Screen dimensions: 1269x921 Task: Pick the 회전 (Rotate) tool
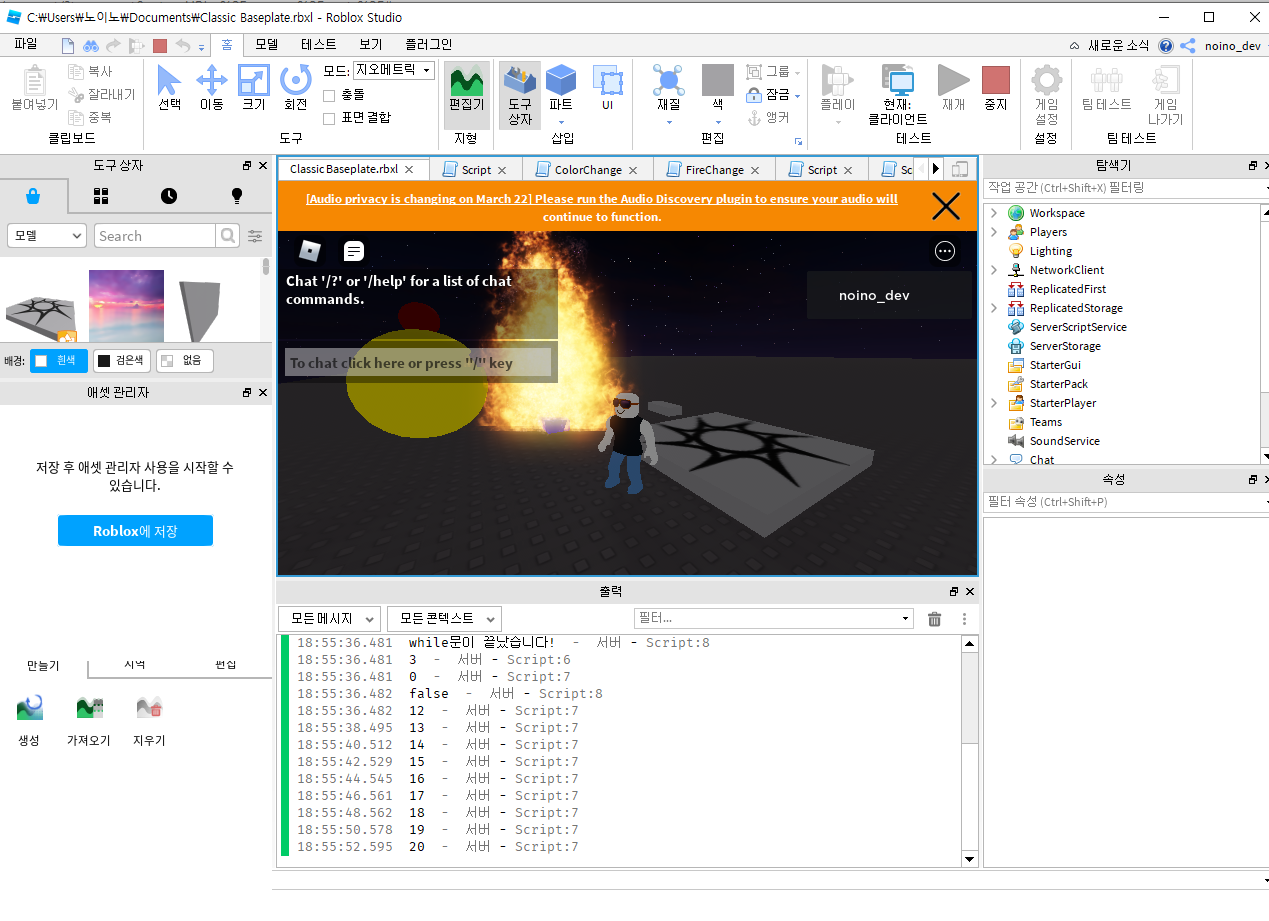(296, 87)
